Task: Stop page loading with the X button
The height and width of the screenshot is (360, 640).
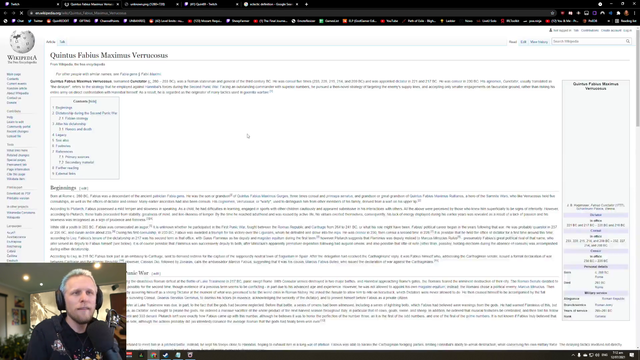Action: [x=21, y=13]
